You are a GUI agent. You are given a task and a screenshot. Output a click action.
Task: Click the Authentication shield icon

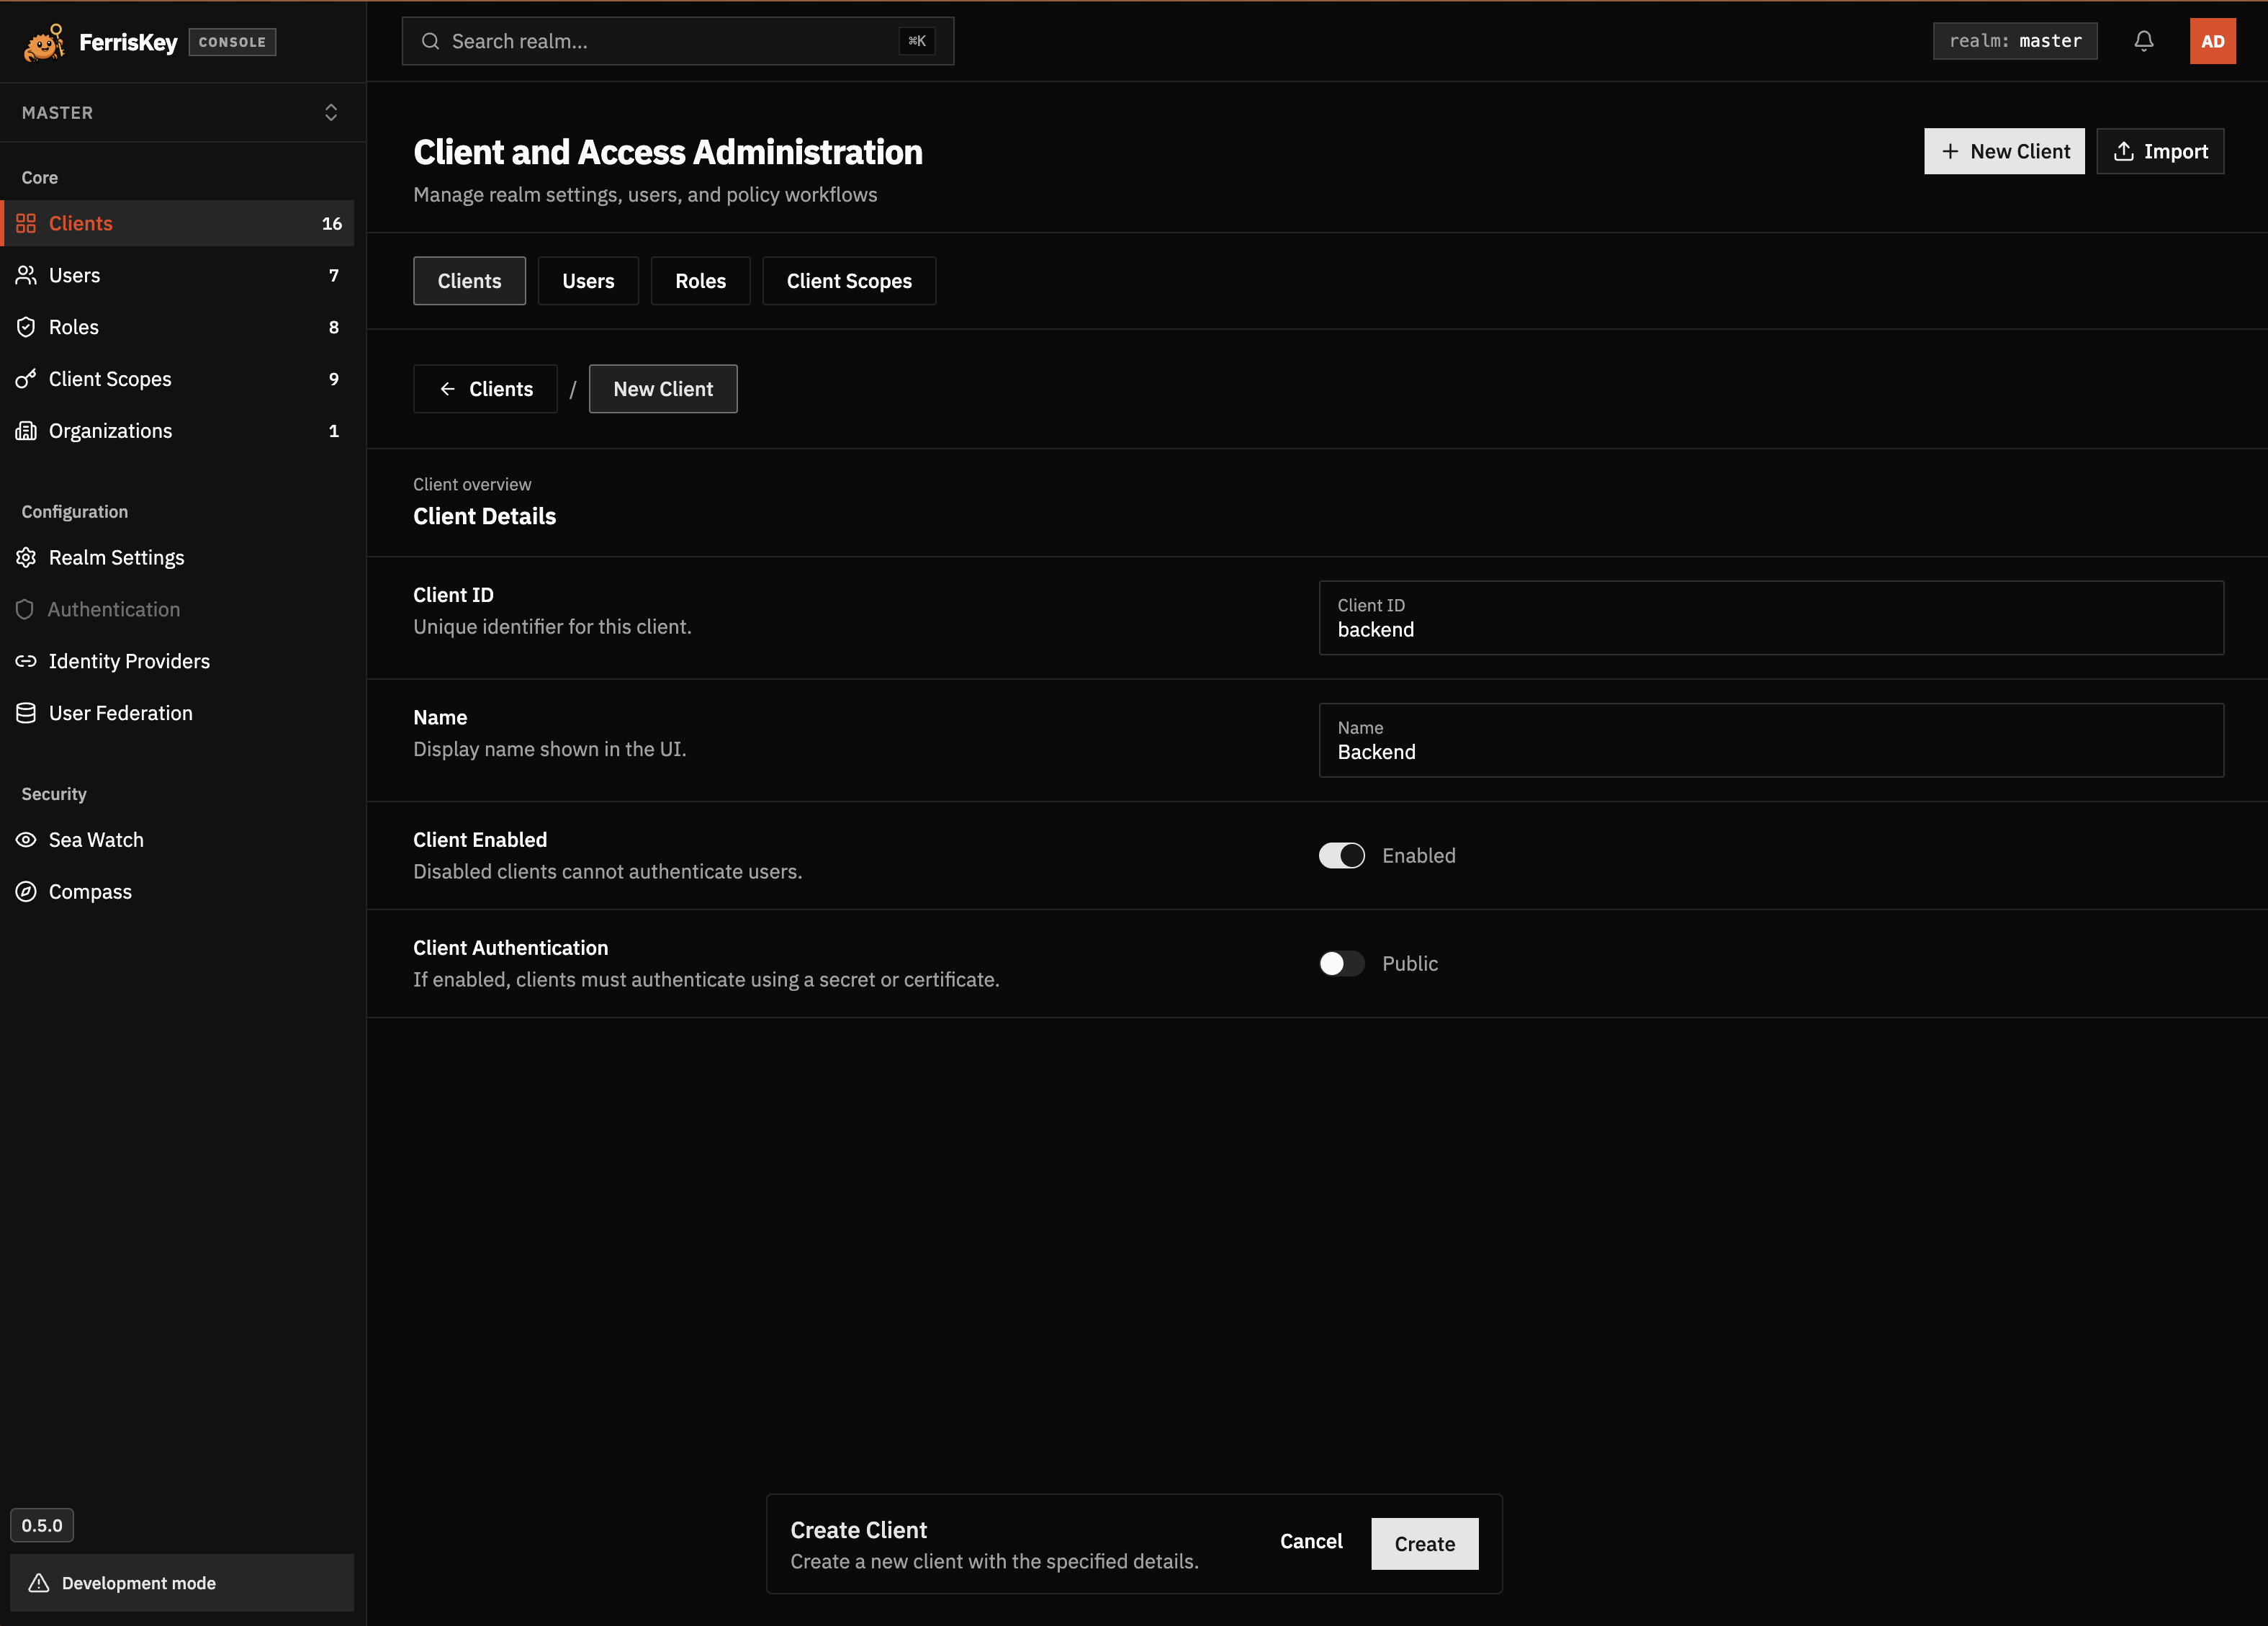pyautogui.click(x=25, y=609)
